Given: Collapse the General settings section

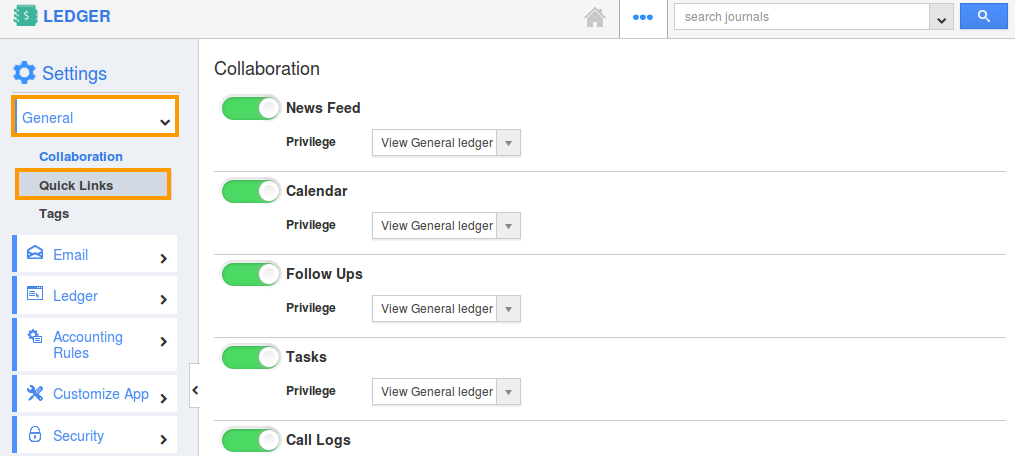Looking at the screenshot, I should [x=95, y=117].
